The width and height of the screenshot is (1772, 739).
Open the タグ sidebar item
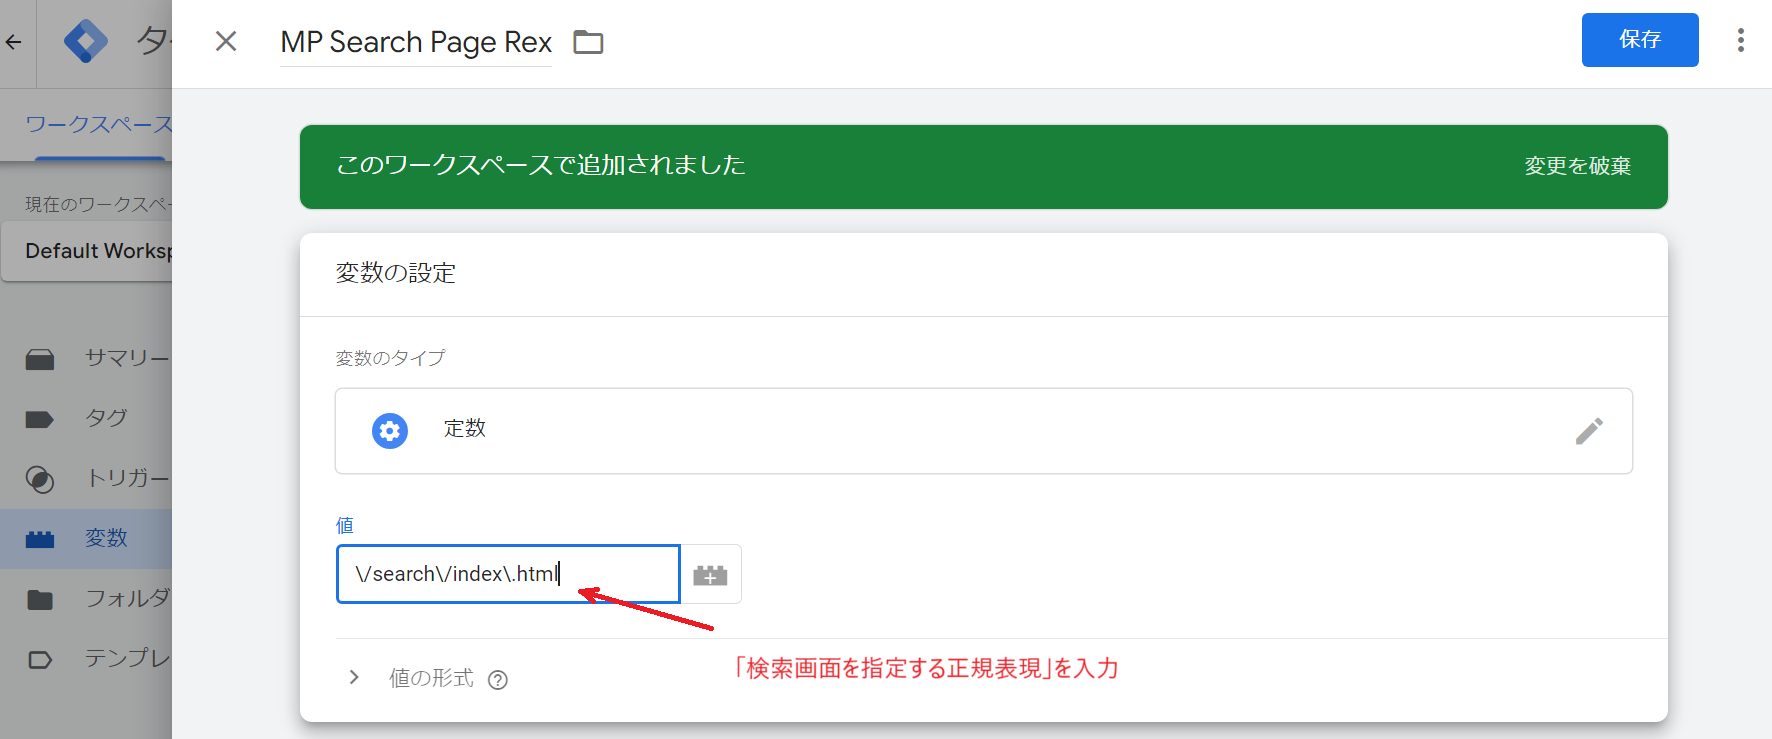tap(86, 418)
